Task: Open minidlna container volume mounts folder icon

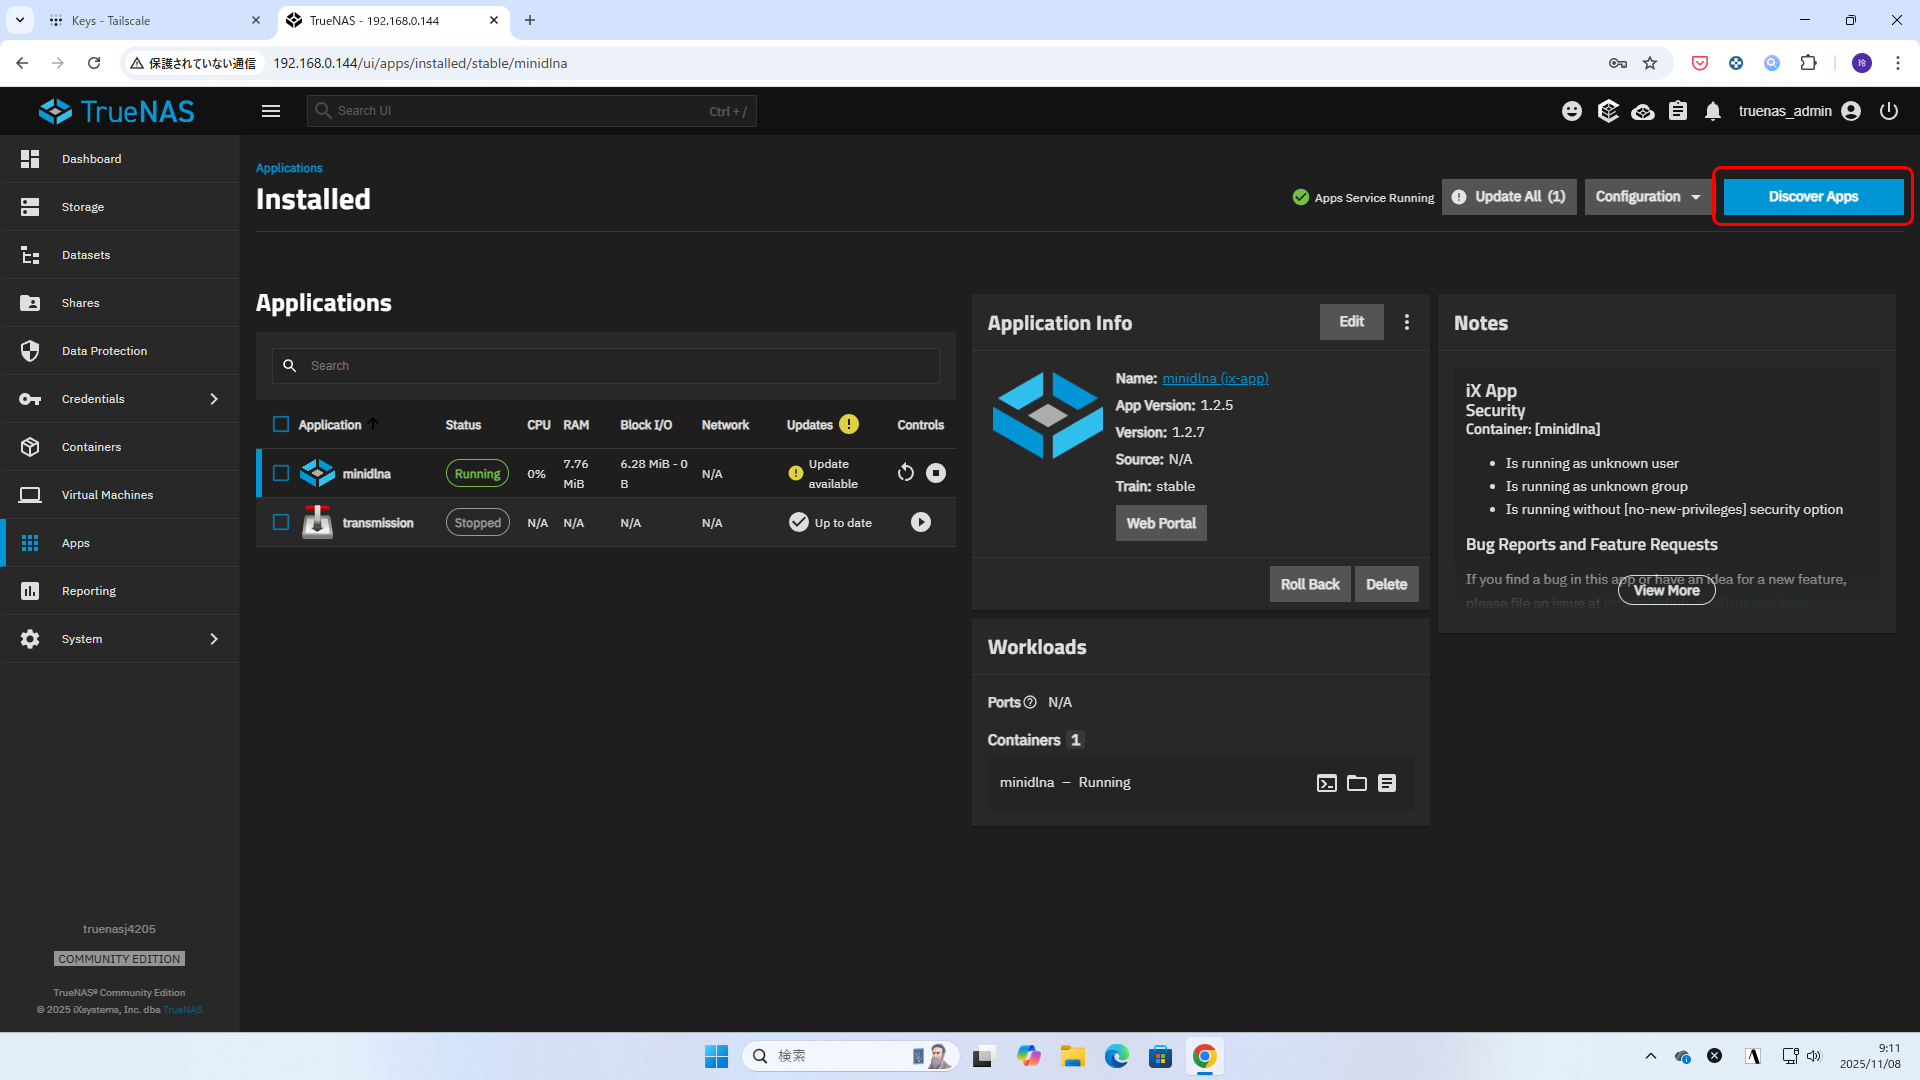Action: pyautogui.click(x=1357, y=783)
